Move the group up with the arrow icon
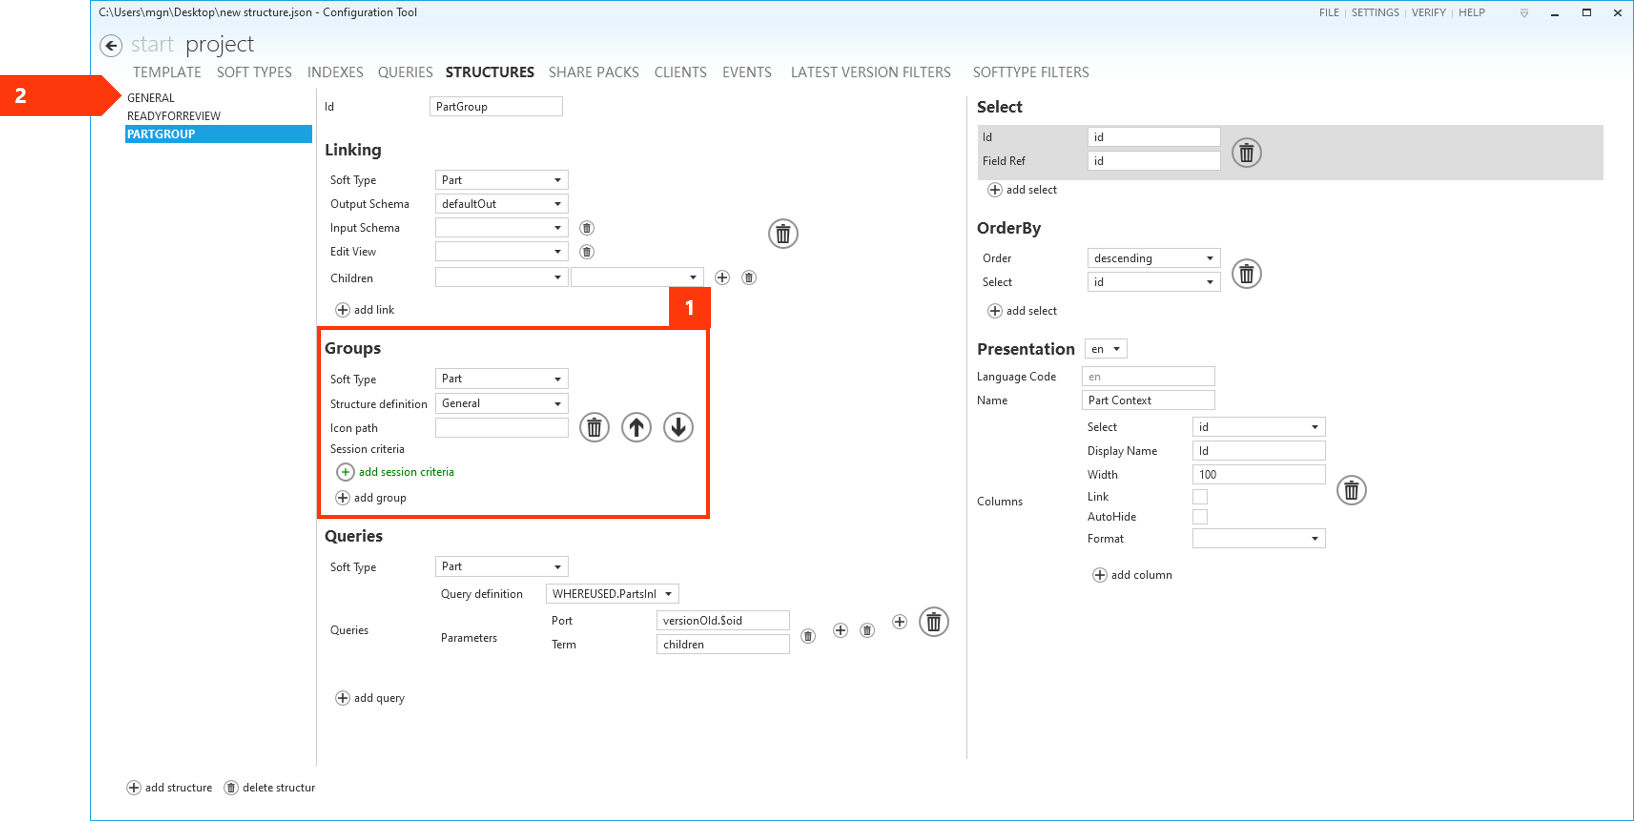The width and height of the screenshot is (1634, 821). (636, 428)
